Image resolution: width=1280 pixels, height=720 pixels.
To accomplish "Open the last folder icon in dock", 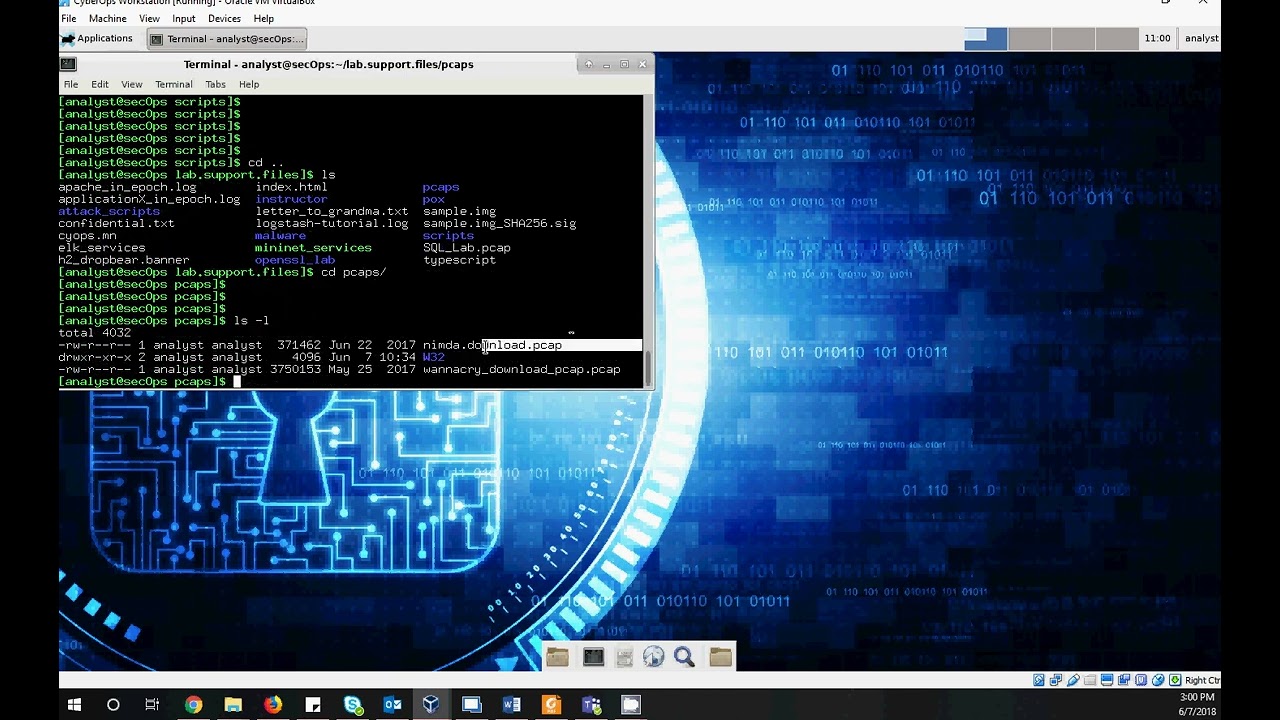I will pos(721,657).
